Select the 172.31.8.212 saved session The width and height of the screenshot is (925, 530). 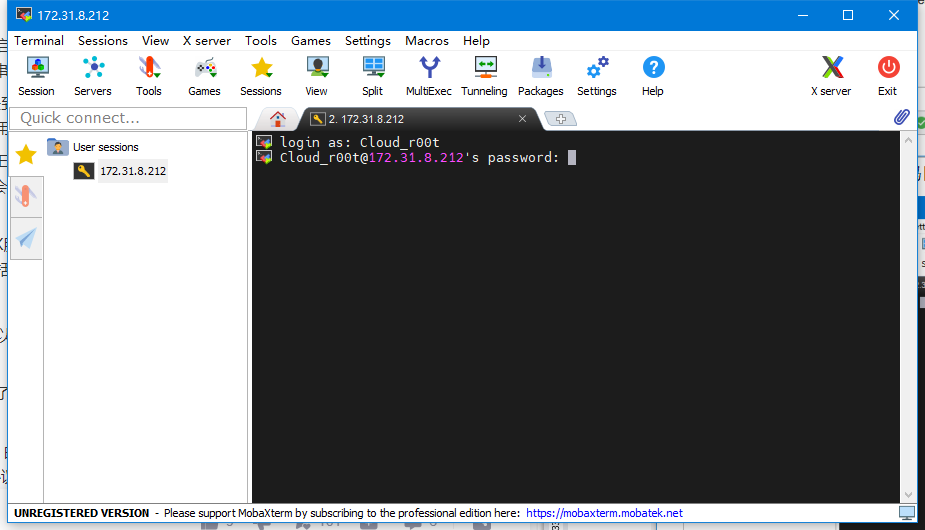132,171
